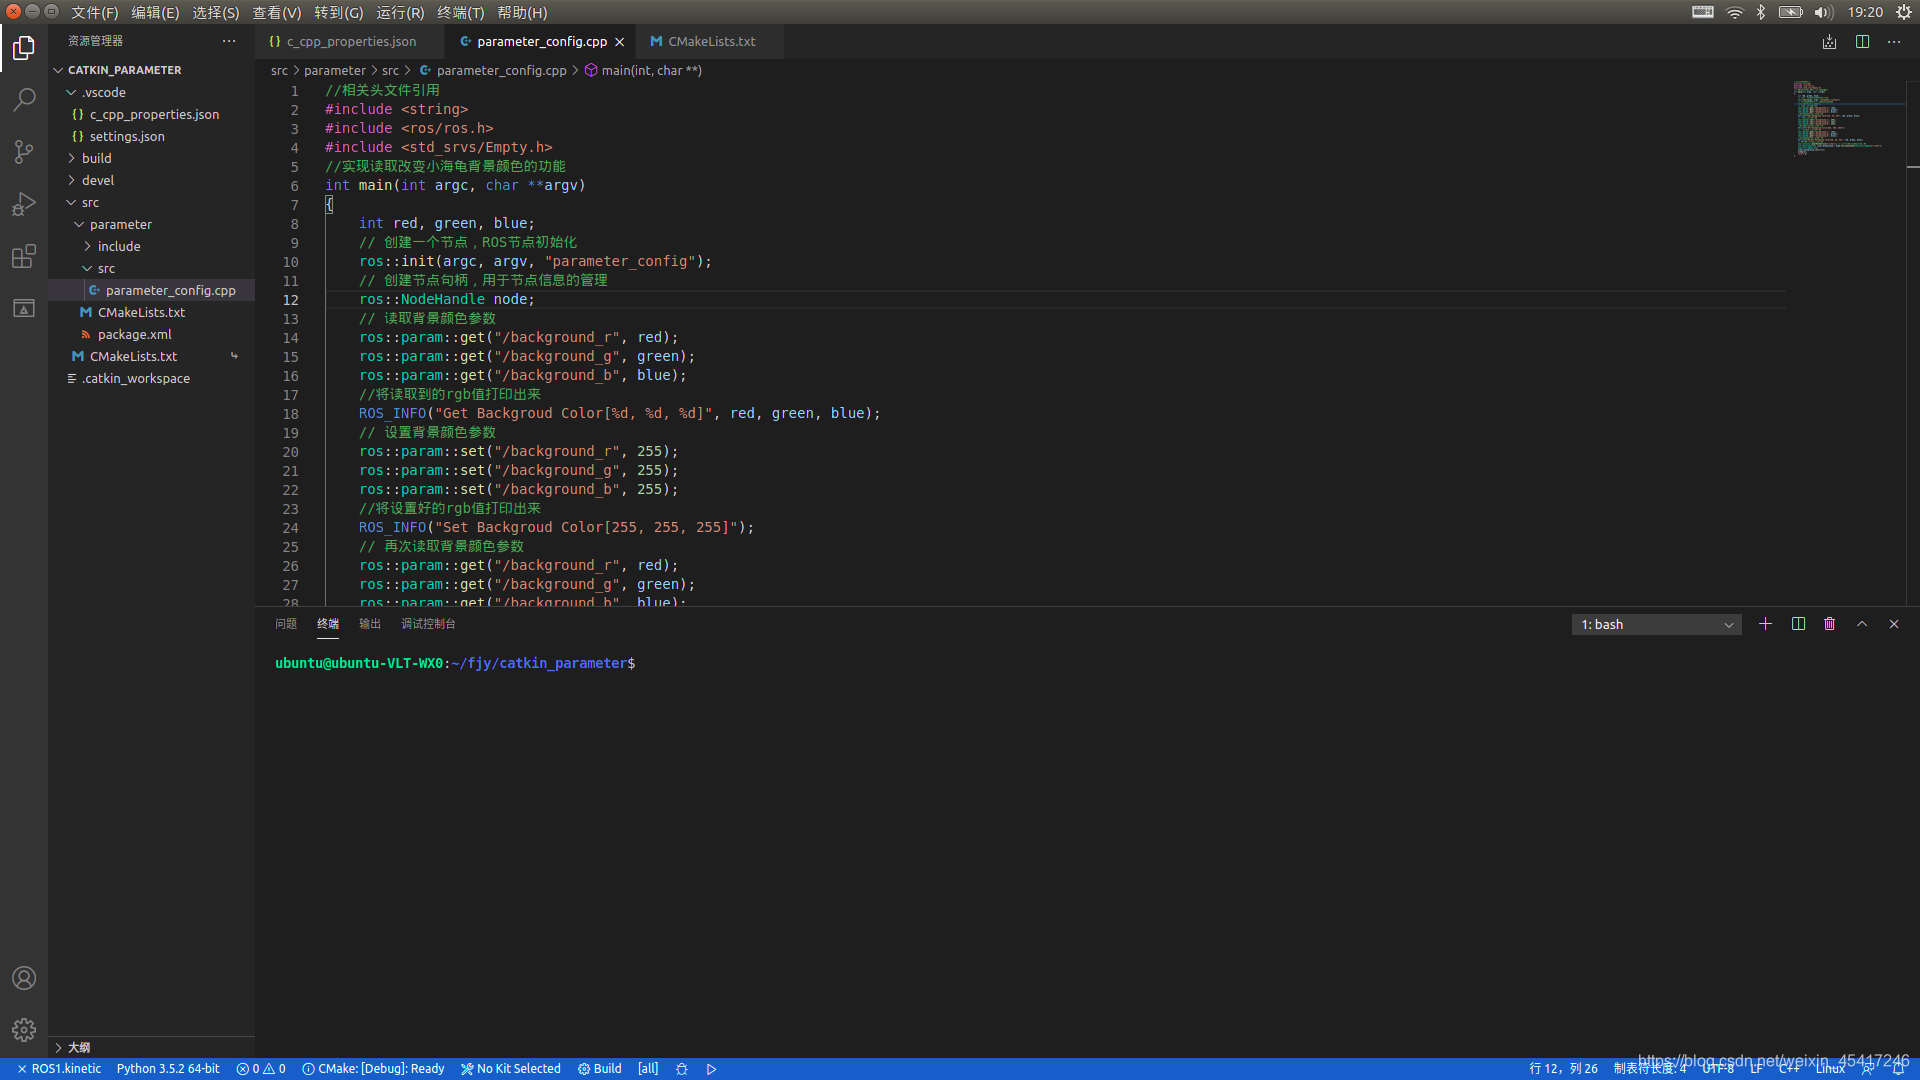This screenshot has height=1080, width=1920.
Task: Expand the devel folder
Action: pyautogui.click(x=152, y=180)
